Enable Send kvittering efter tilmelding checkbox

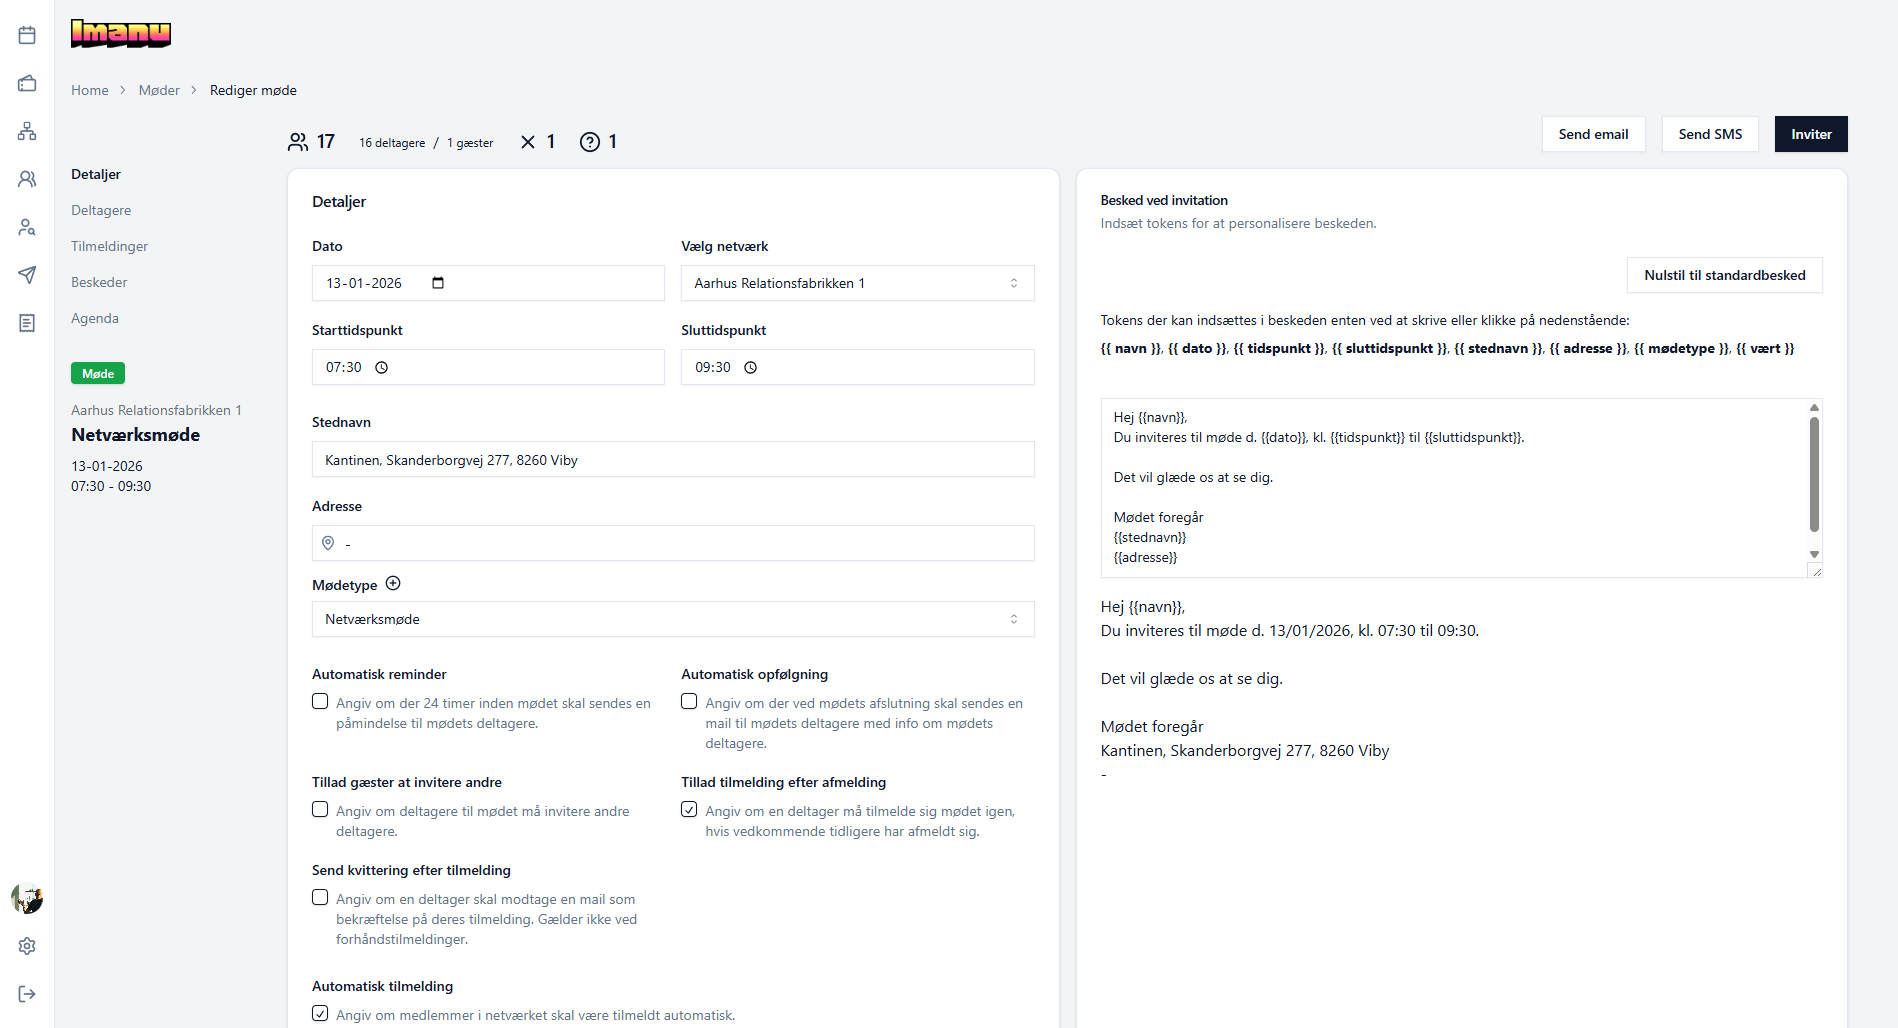pos(320,898)
